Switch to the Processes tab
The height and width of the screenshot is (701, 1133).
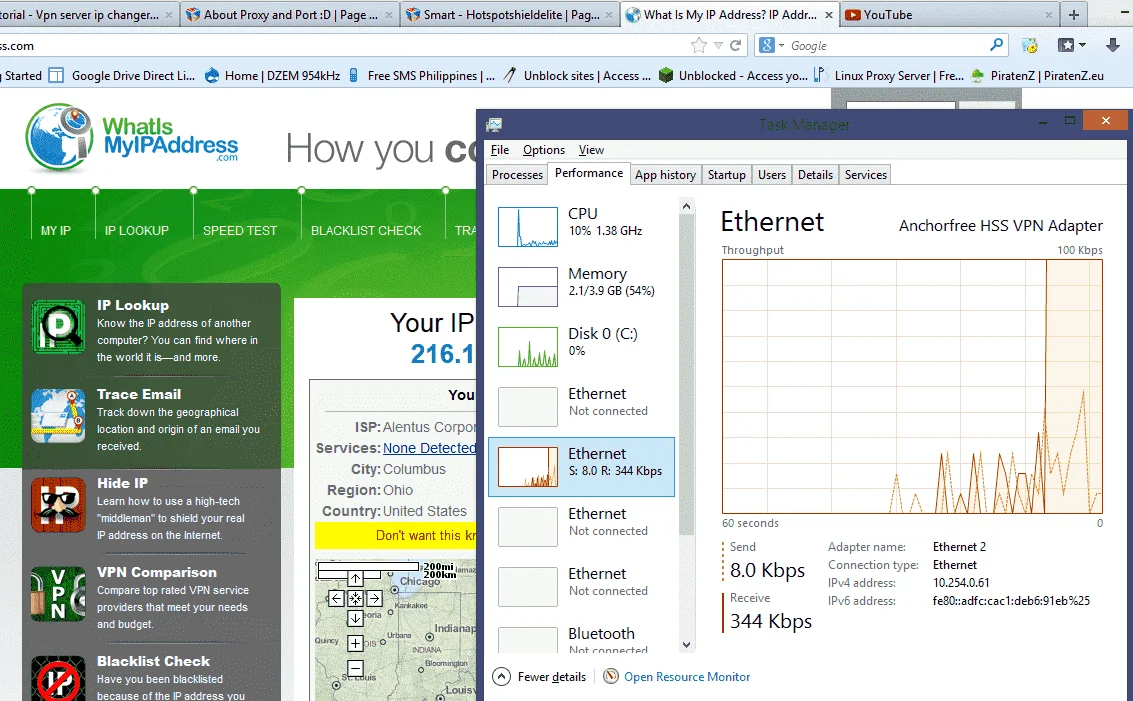517,175
